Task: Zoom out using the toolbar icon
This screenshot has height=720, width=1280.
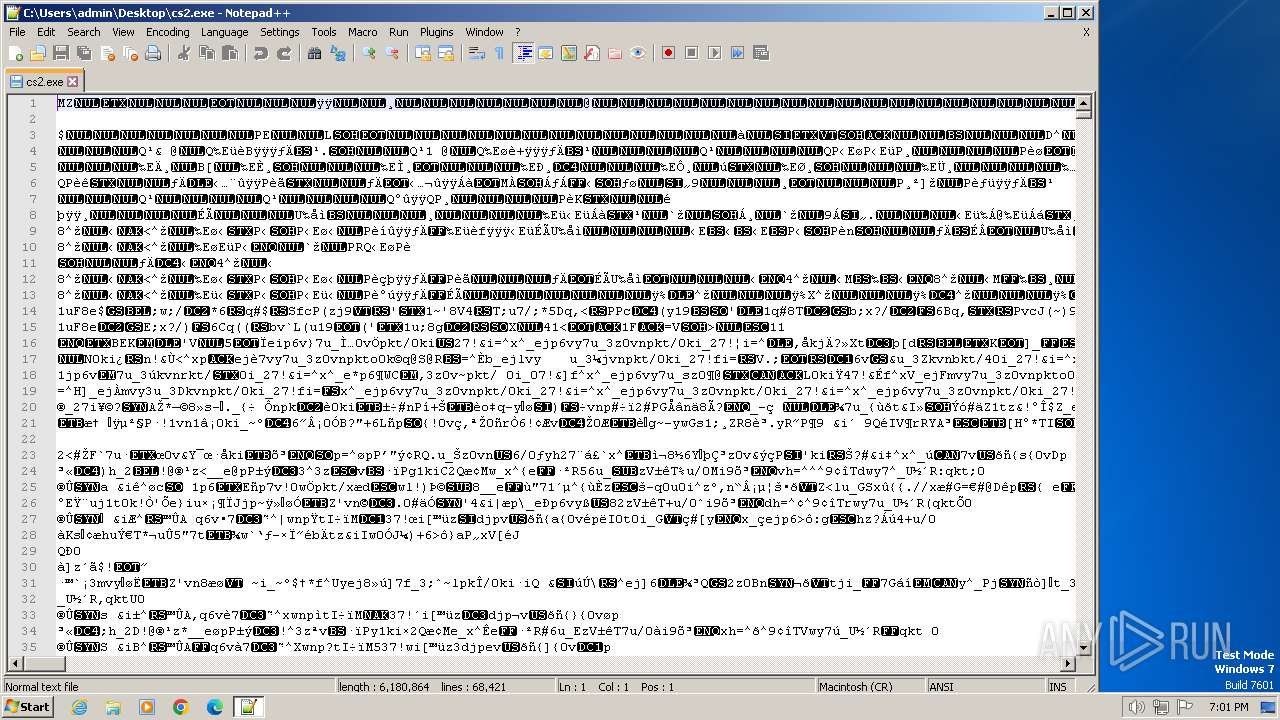Action: [392, 53]
